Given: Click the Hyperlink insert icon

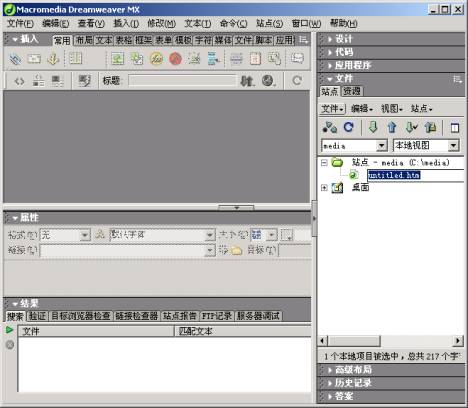Looking at the screenshot, I should [x=15, y=59].
